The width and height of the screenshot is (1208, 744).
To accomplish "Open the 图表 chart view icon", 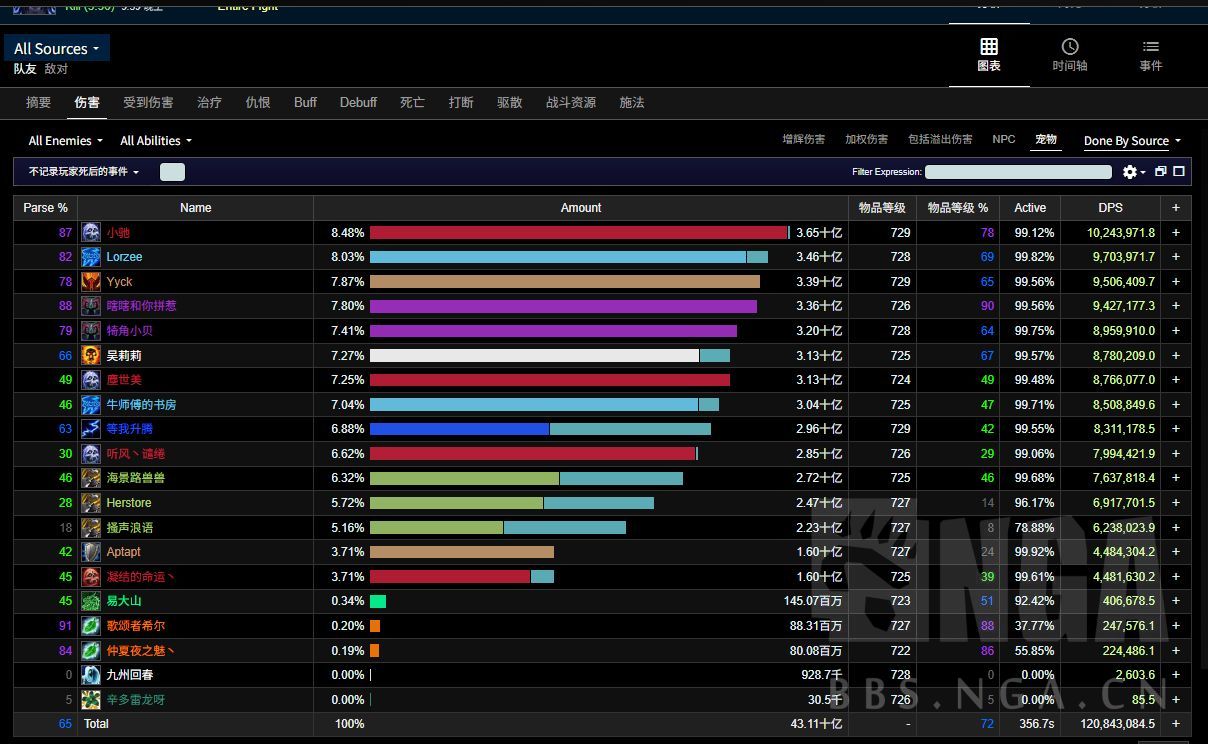I will pyautogui.click(x=988, y=47).
